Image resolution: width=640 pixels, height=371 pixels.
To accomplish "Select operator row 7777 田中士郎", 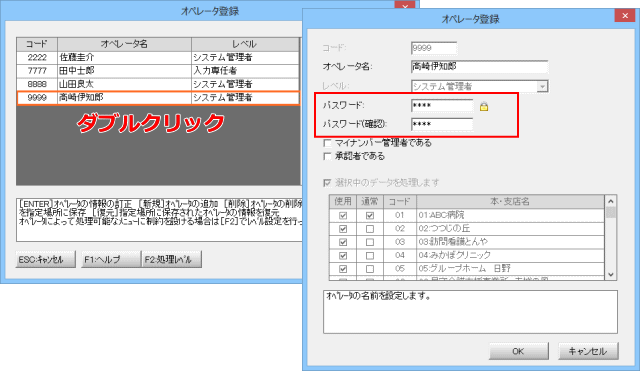I will tap(158, 71).
